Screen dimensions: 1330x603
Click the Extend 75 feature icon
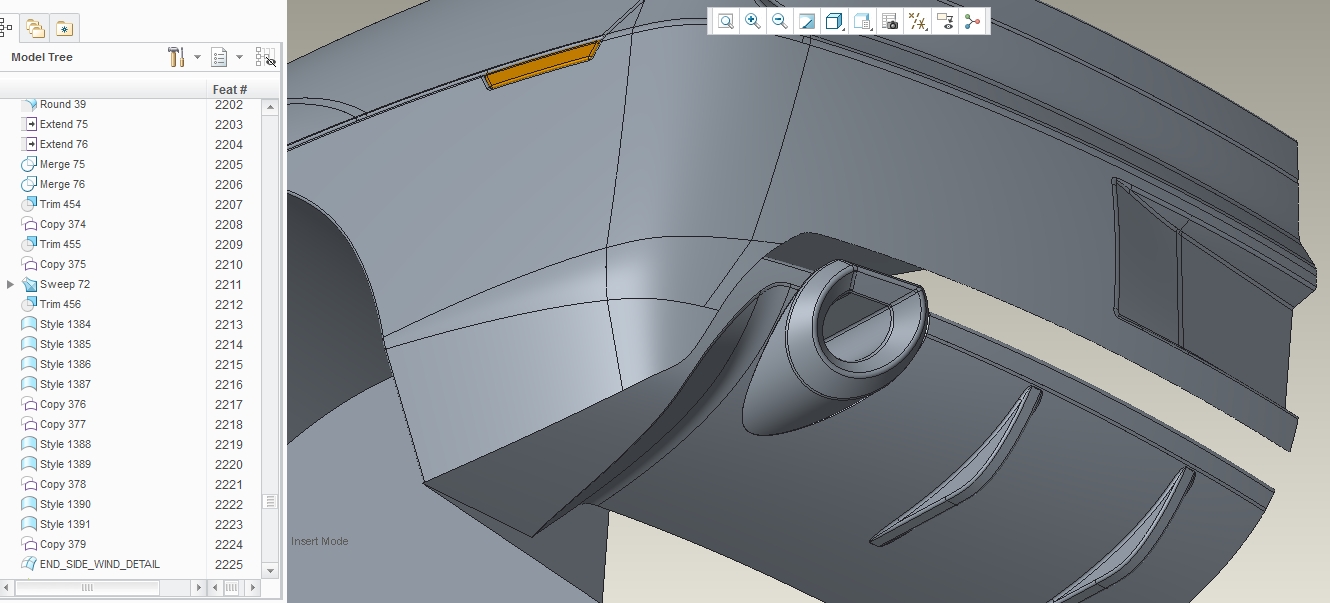29,124
